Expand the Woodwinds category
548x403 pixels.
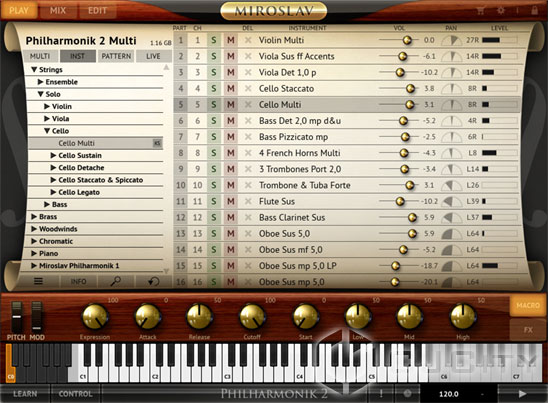(x=34, y=229)
